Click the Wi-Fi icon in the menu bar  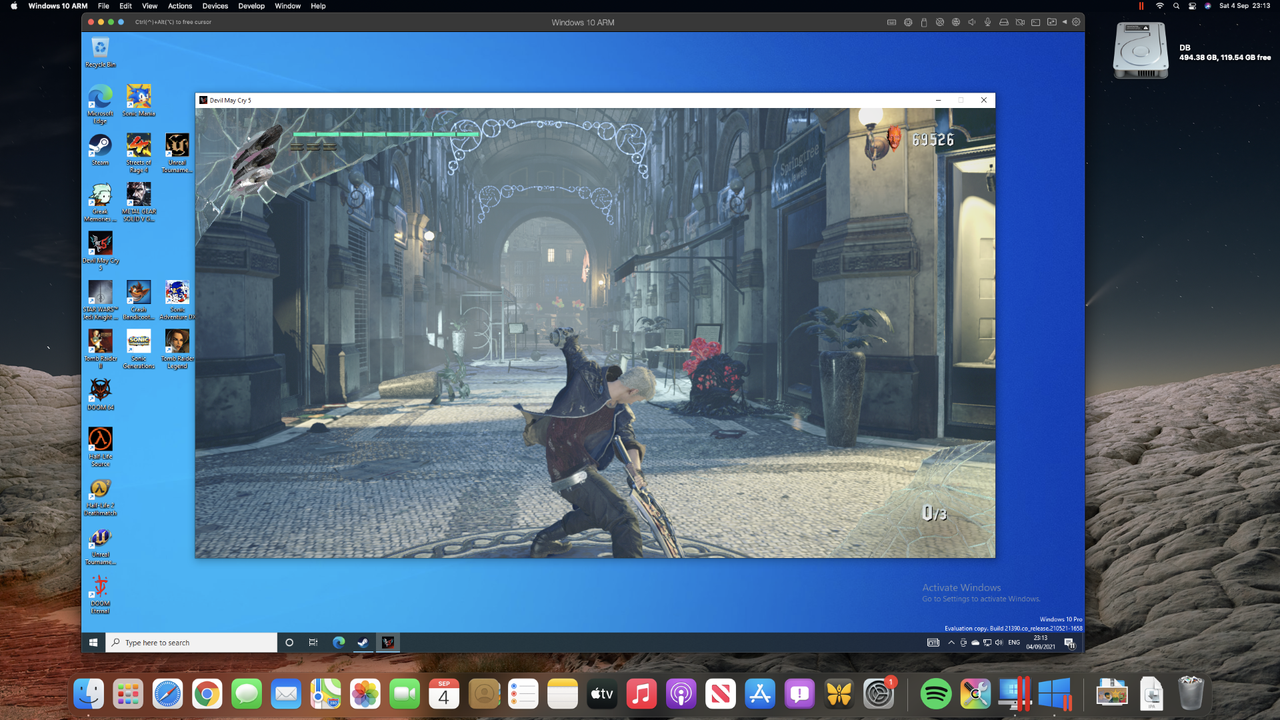click(1160, 6)
